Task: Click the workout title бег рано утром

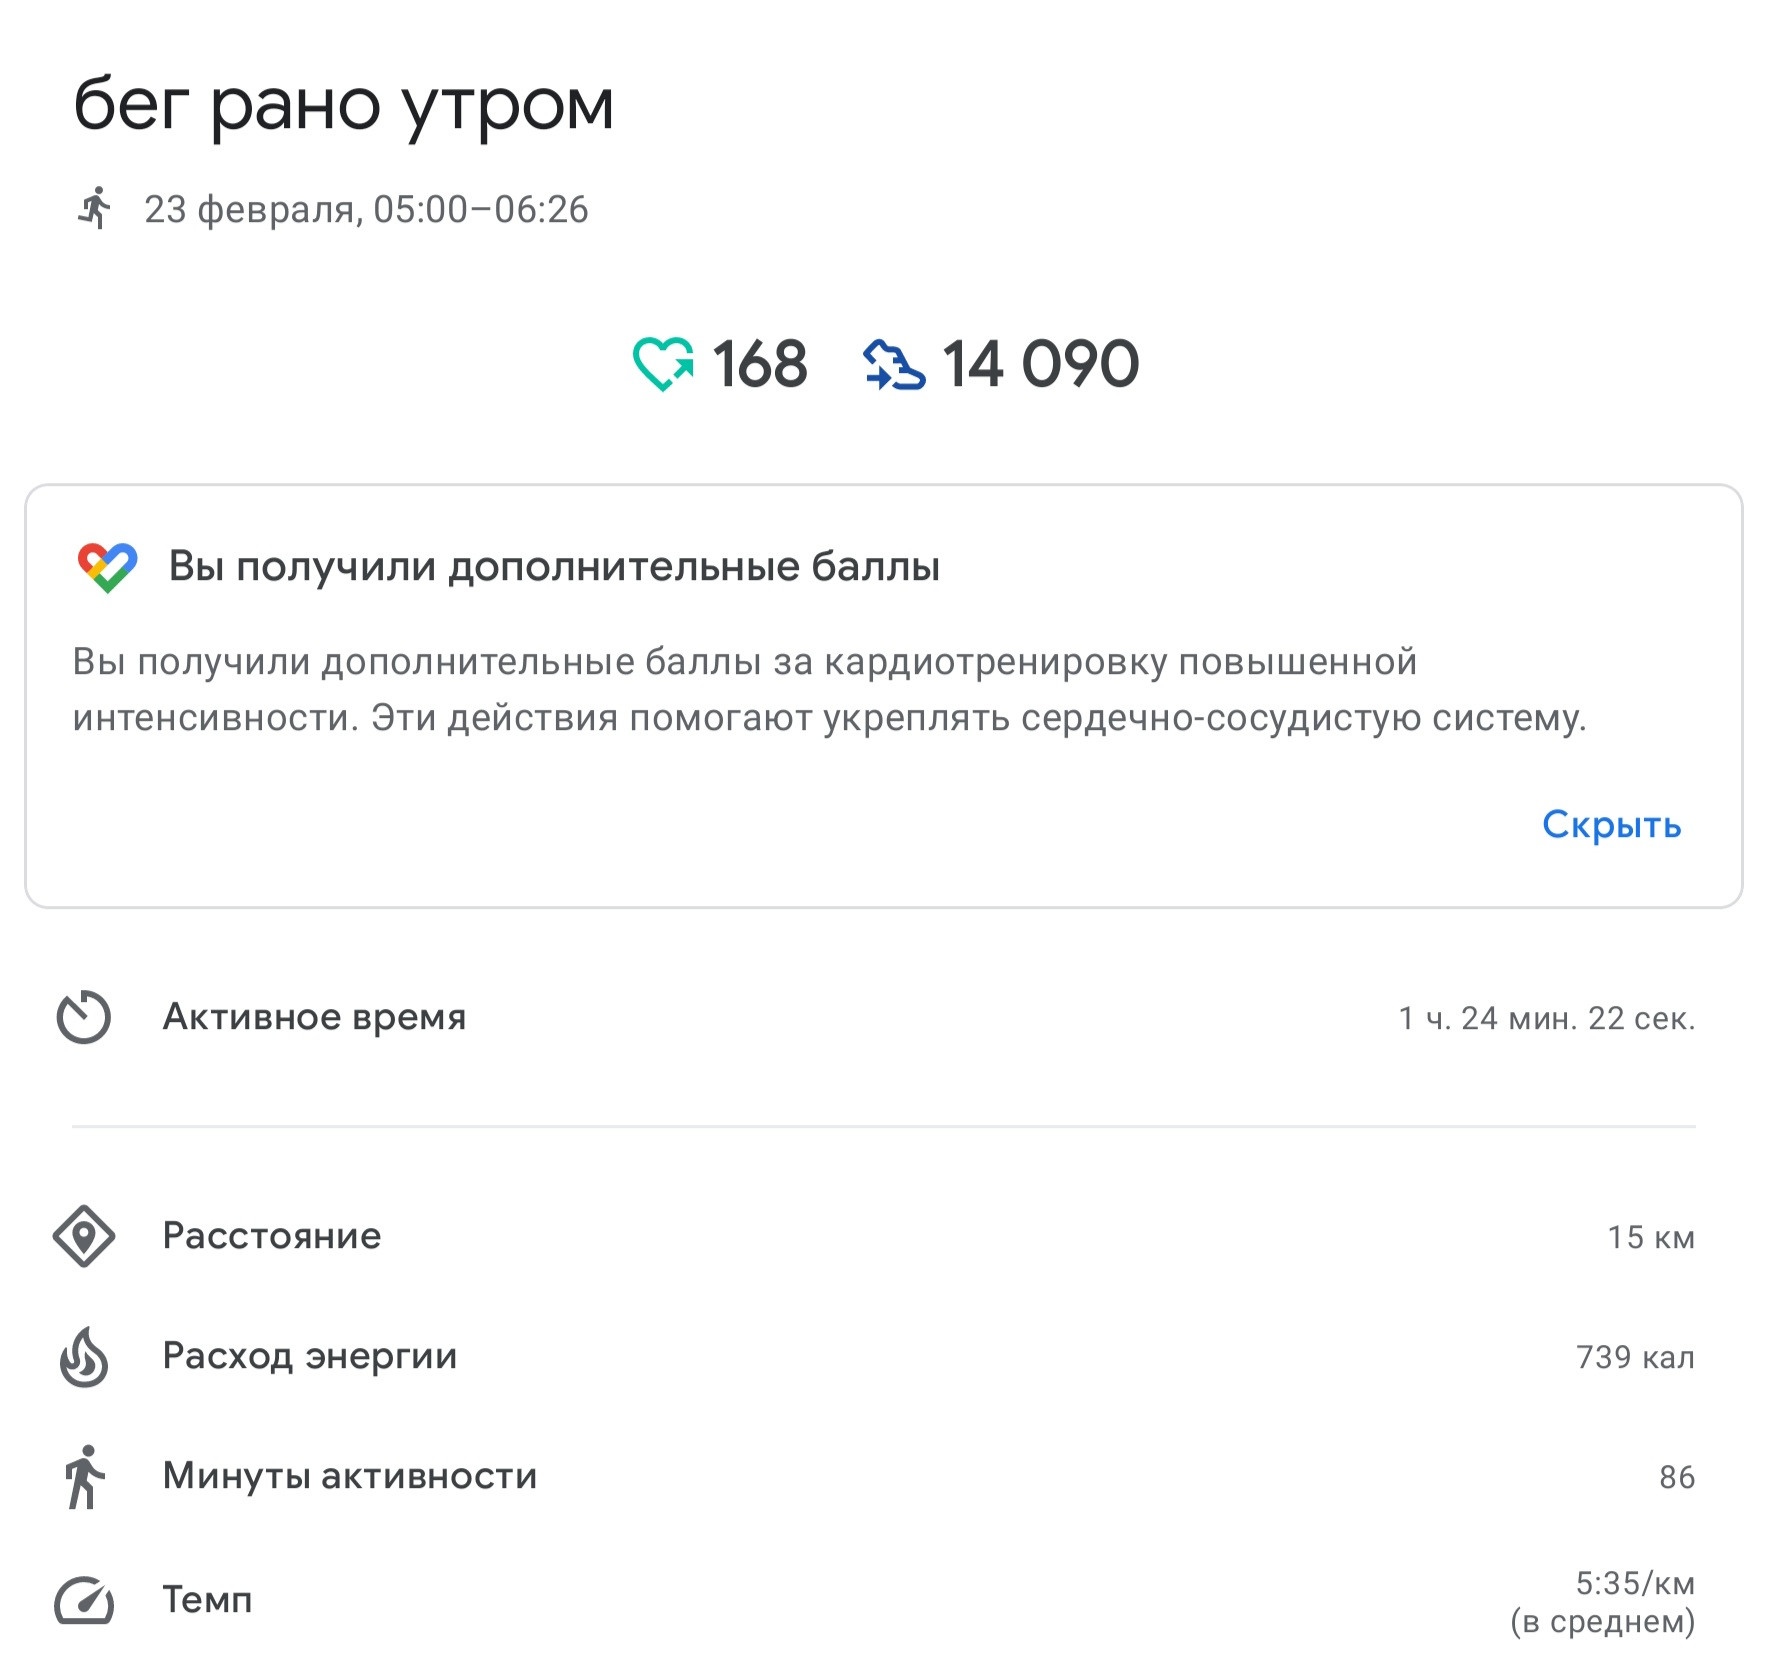Action: [343, 105]
